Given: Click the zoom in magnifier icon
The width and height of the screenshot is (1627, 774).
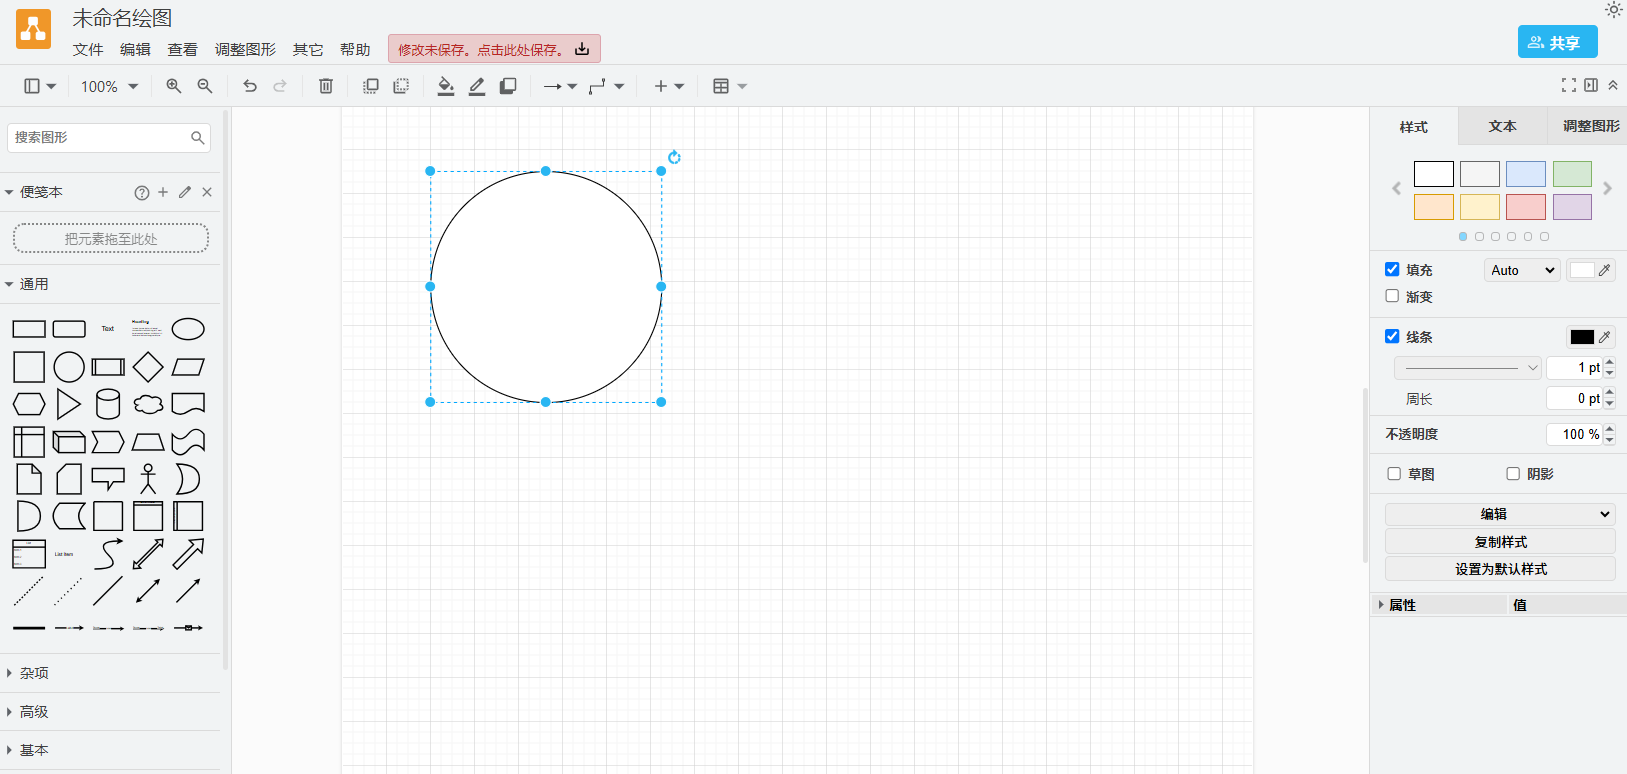Looking at the screenshot, I should tap(173, 86).
